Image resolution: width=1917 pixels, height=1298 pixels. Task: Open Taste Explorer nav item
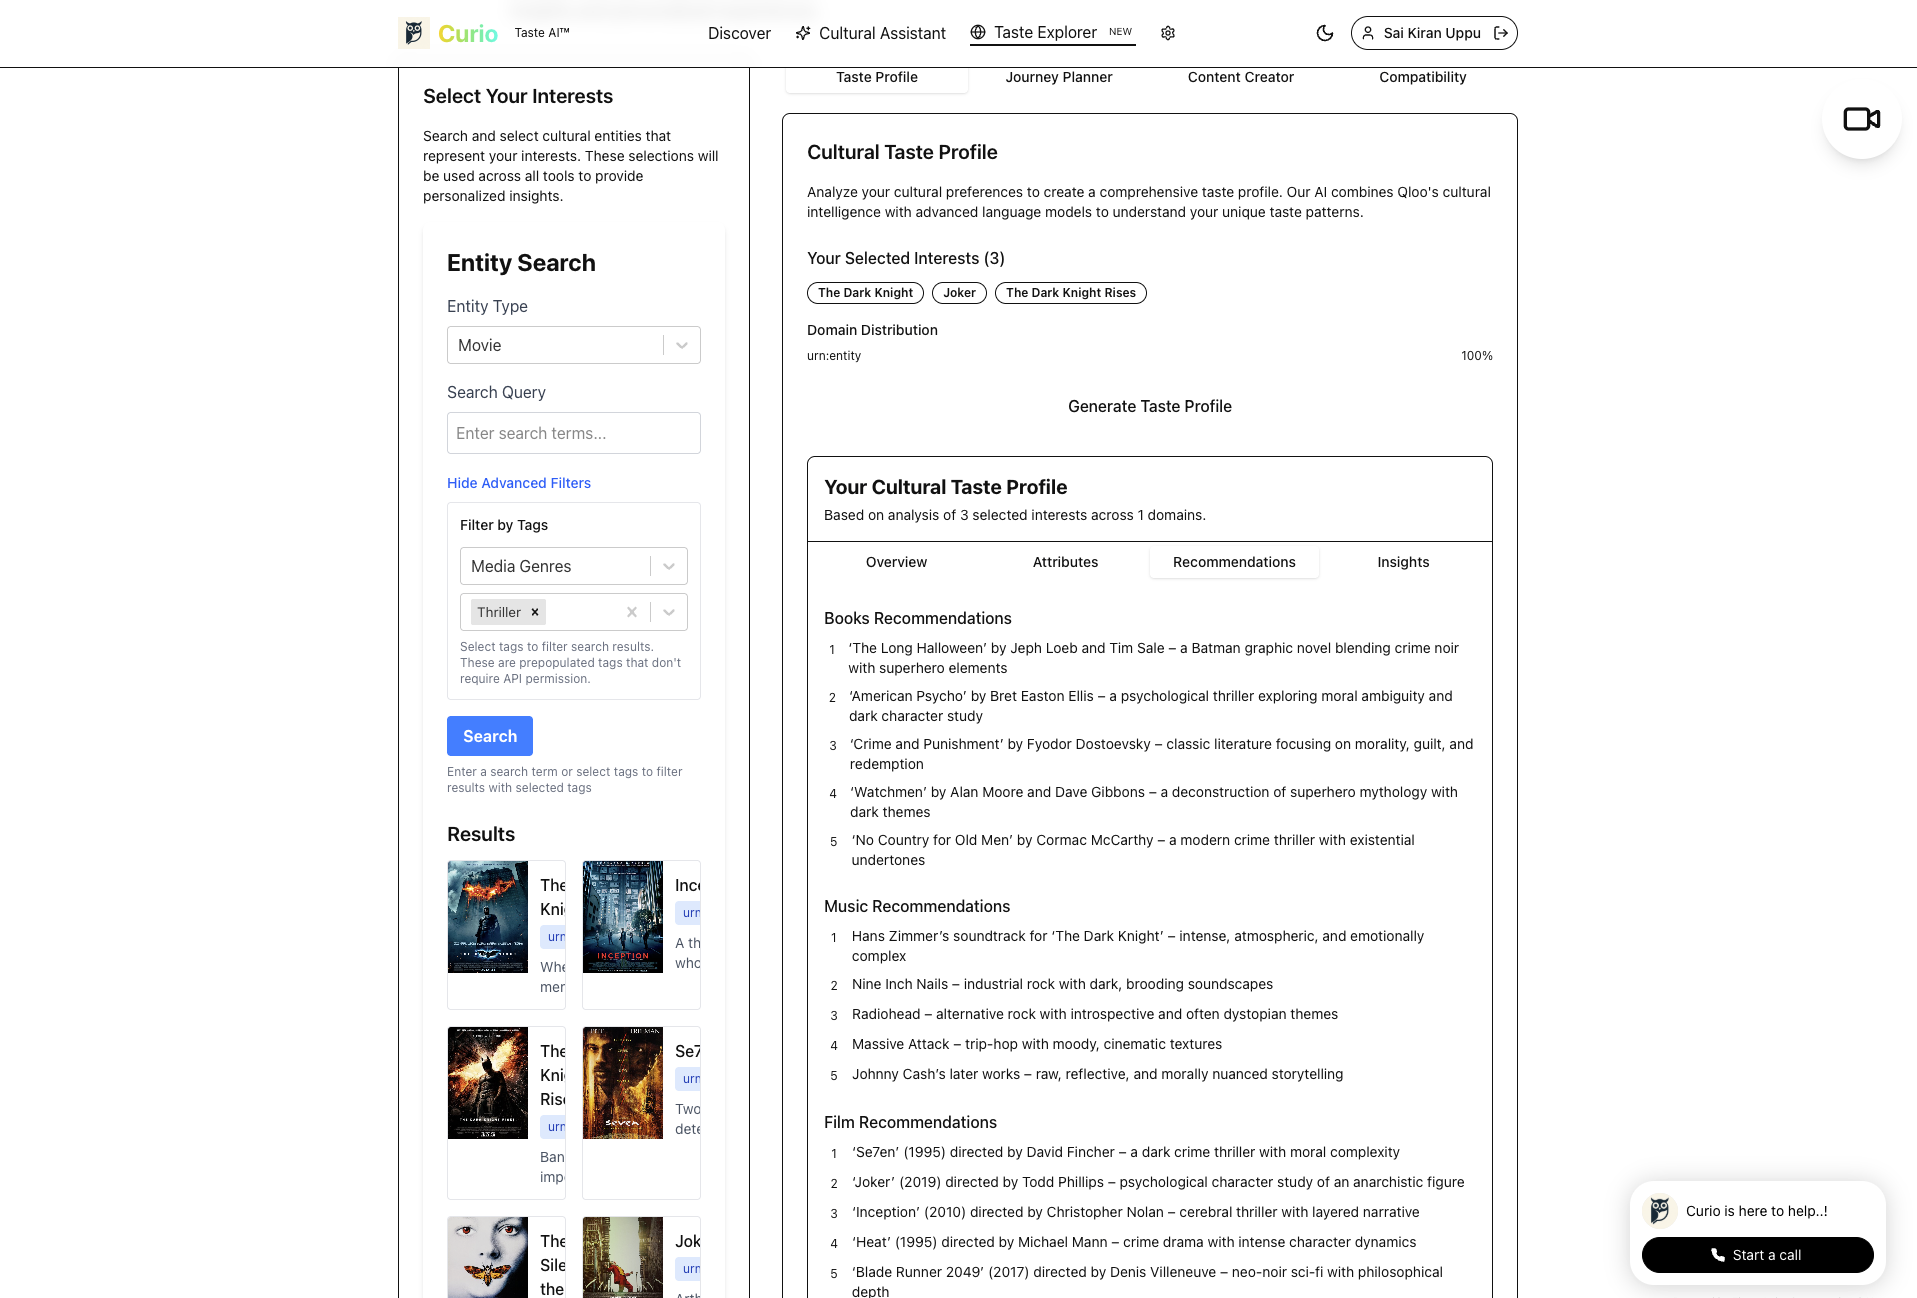[x=1051, y=33]
